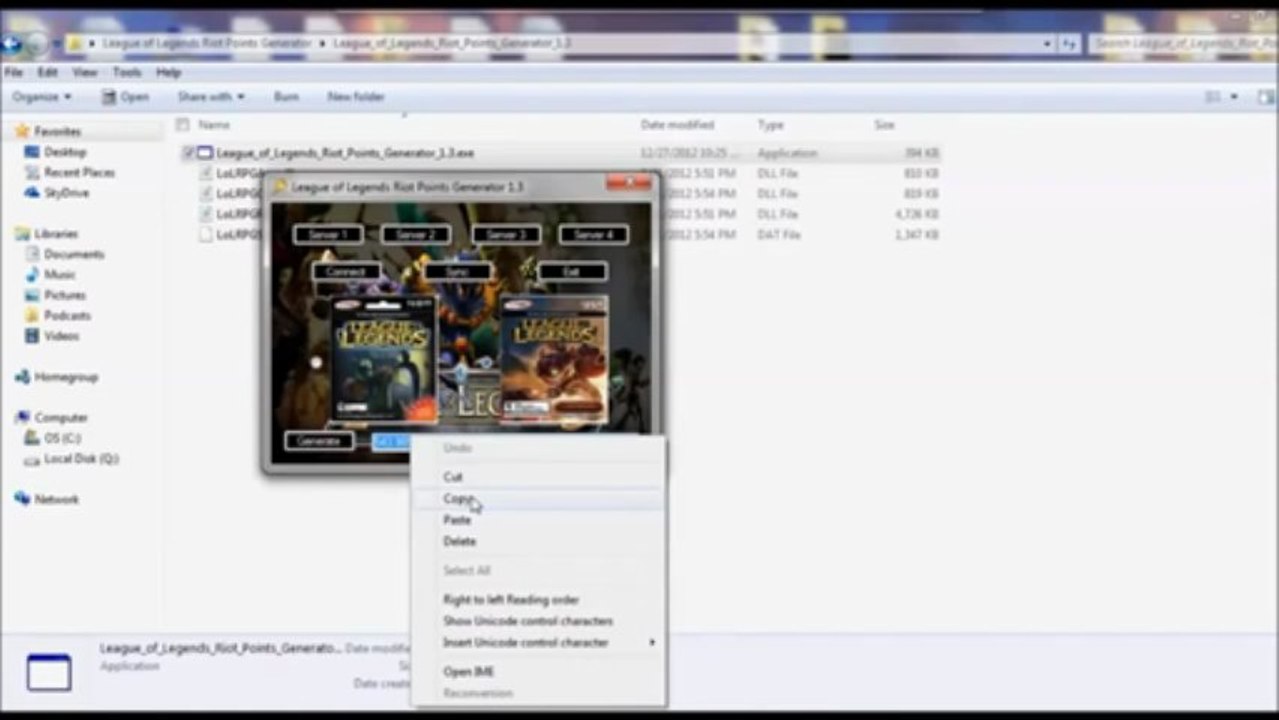This screenshot has width=1279, height=720.
Task: Click the Explorer Back navigation arrow
Action: coord(11,43)
